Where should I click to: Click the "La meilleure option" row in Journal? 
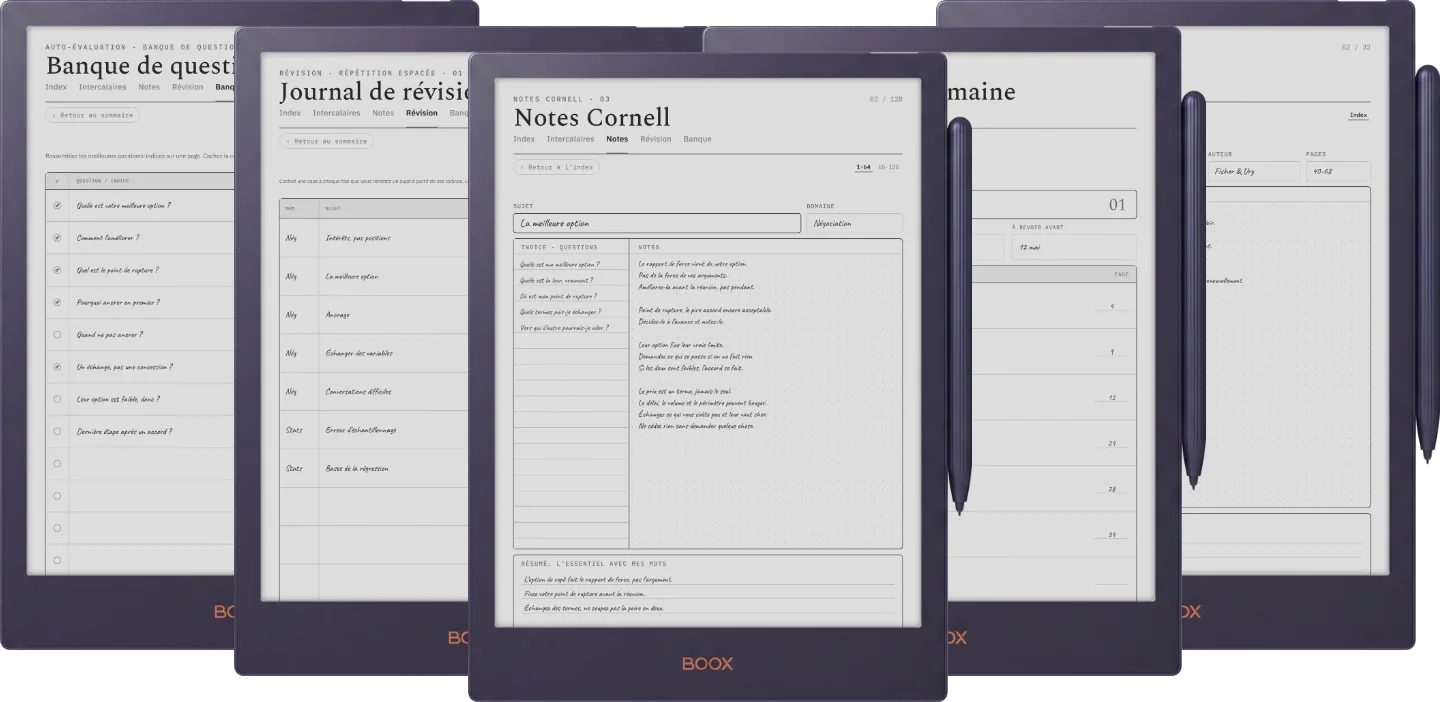coord(375,276)
